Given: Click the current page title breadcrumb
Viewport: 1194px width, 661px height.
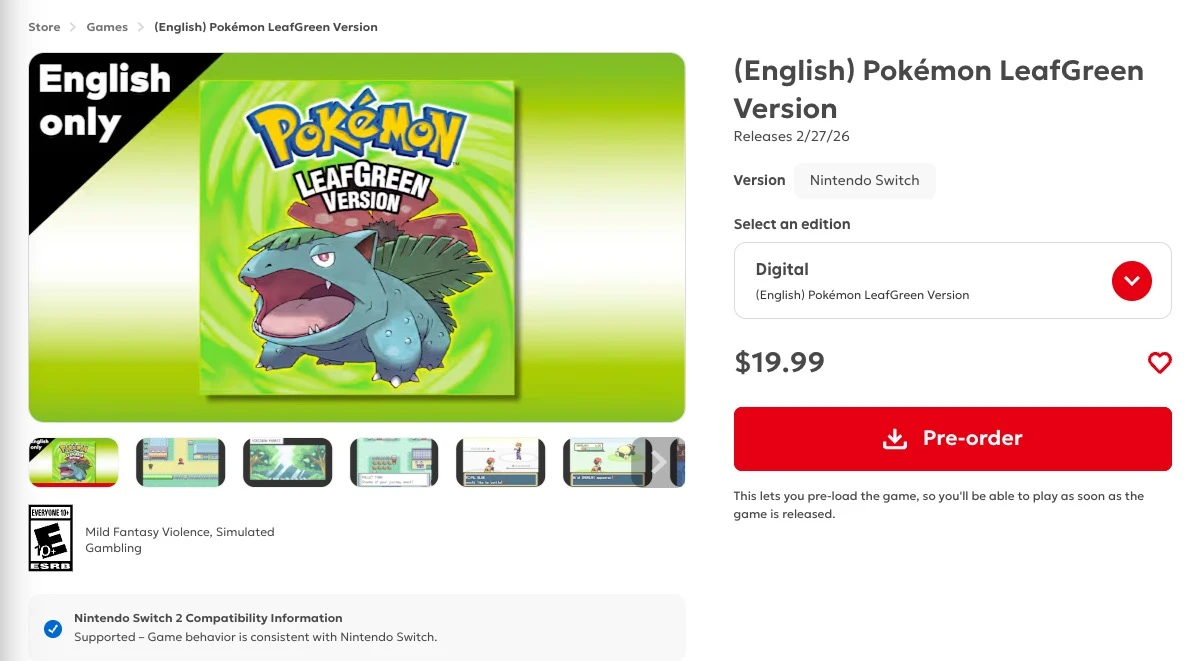Looking at the screenshot, I should click(x=266, y=27).
